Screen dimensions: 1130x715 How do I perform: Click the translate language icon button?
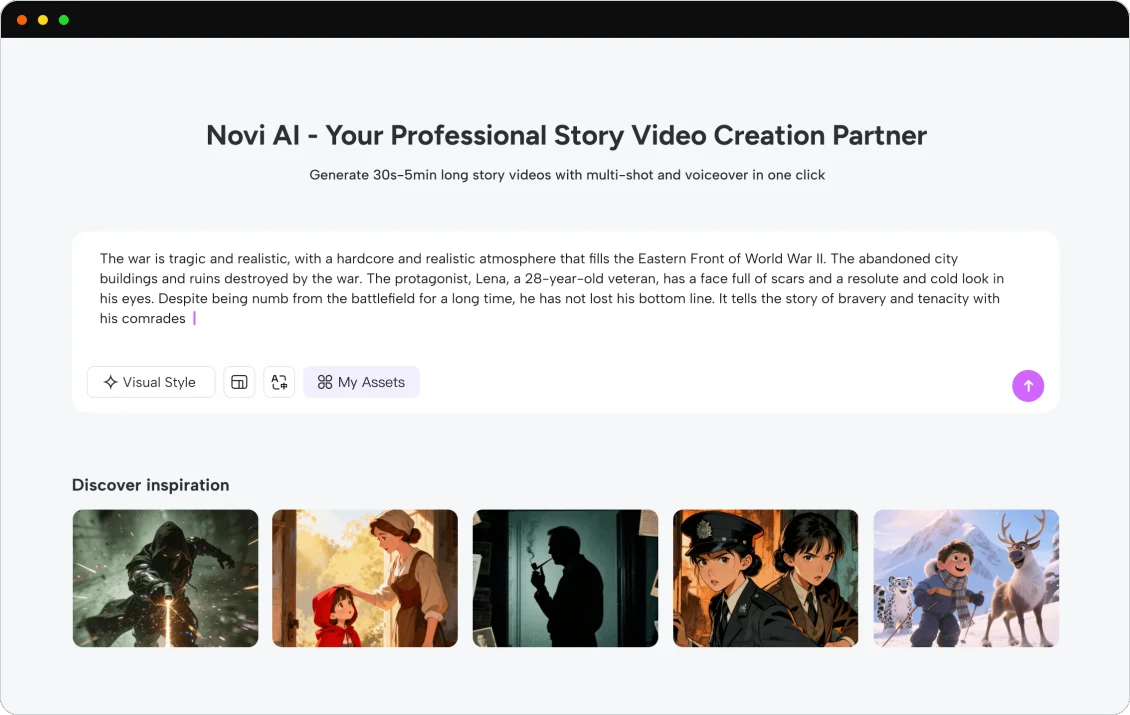click(279, 382)
